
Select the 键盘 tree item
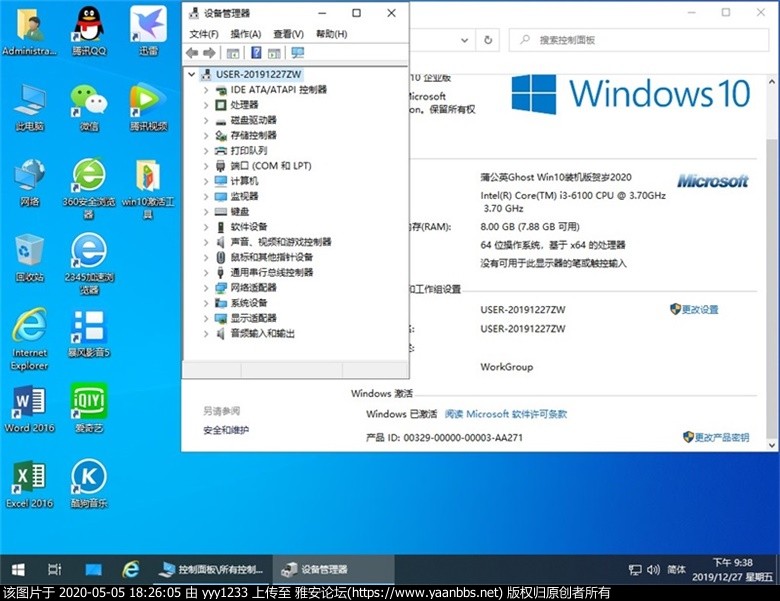[240, 212]
